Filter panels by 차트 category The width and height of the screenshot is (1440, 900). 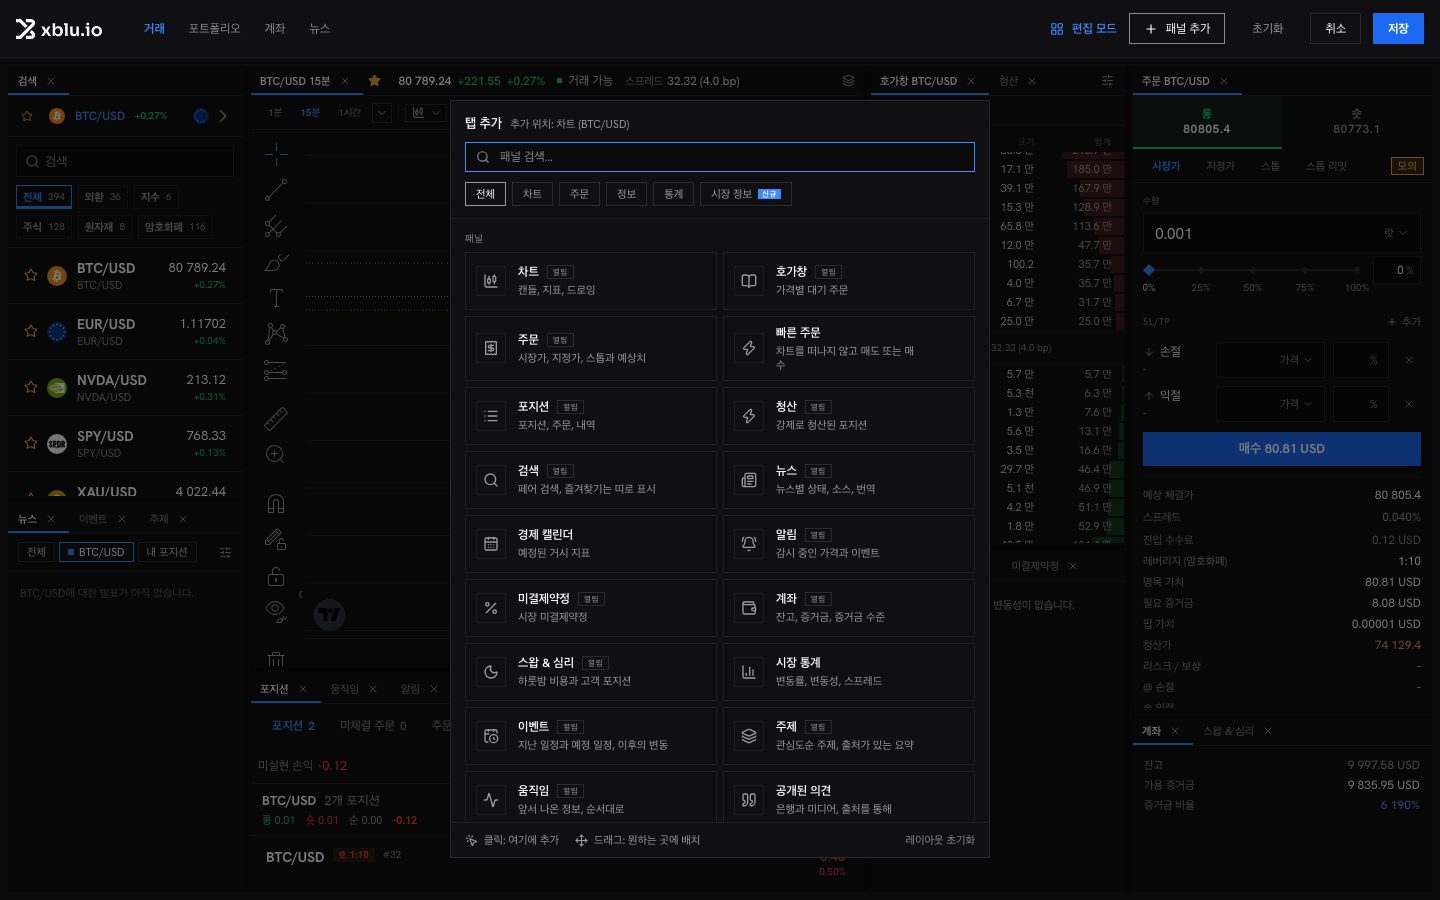click(x=532, y=194)
